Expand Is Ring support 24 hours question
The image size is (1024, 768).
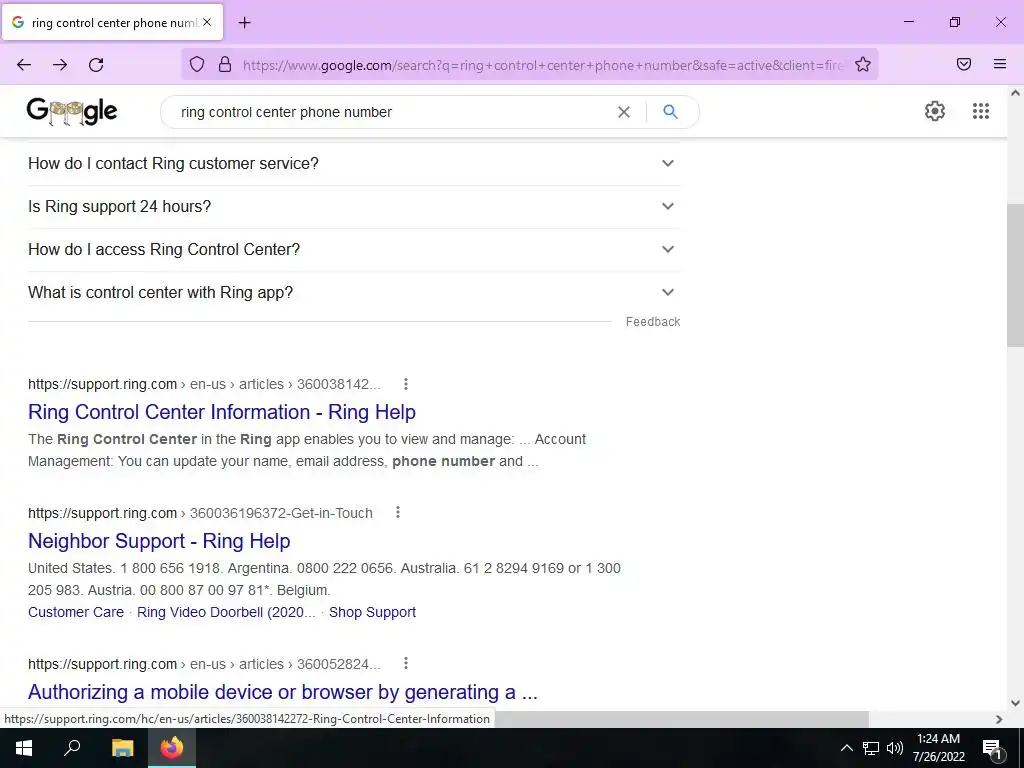click(354, 206)
